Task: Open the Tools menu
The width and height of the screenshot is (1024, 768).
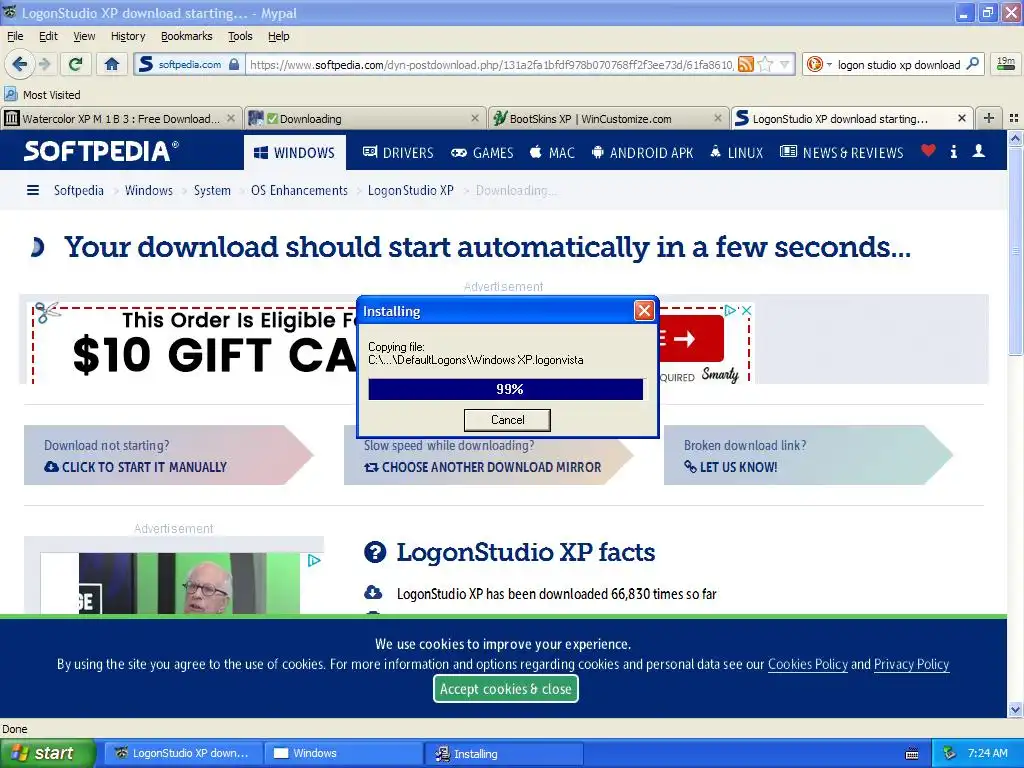Action: (x=240, y=36)
